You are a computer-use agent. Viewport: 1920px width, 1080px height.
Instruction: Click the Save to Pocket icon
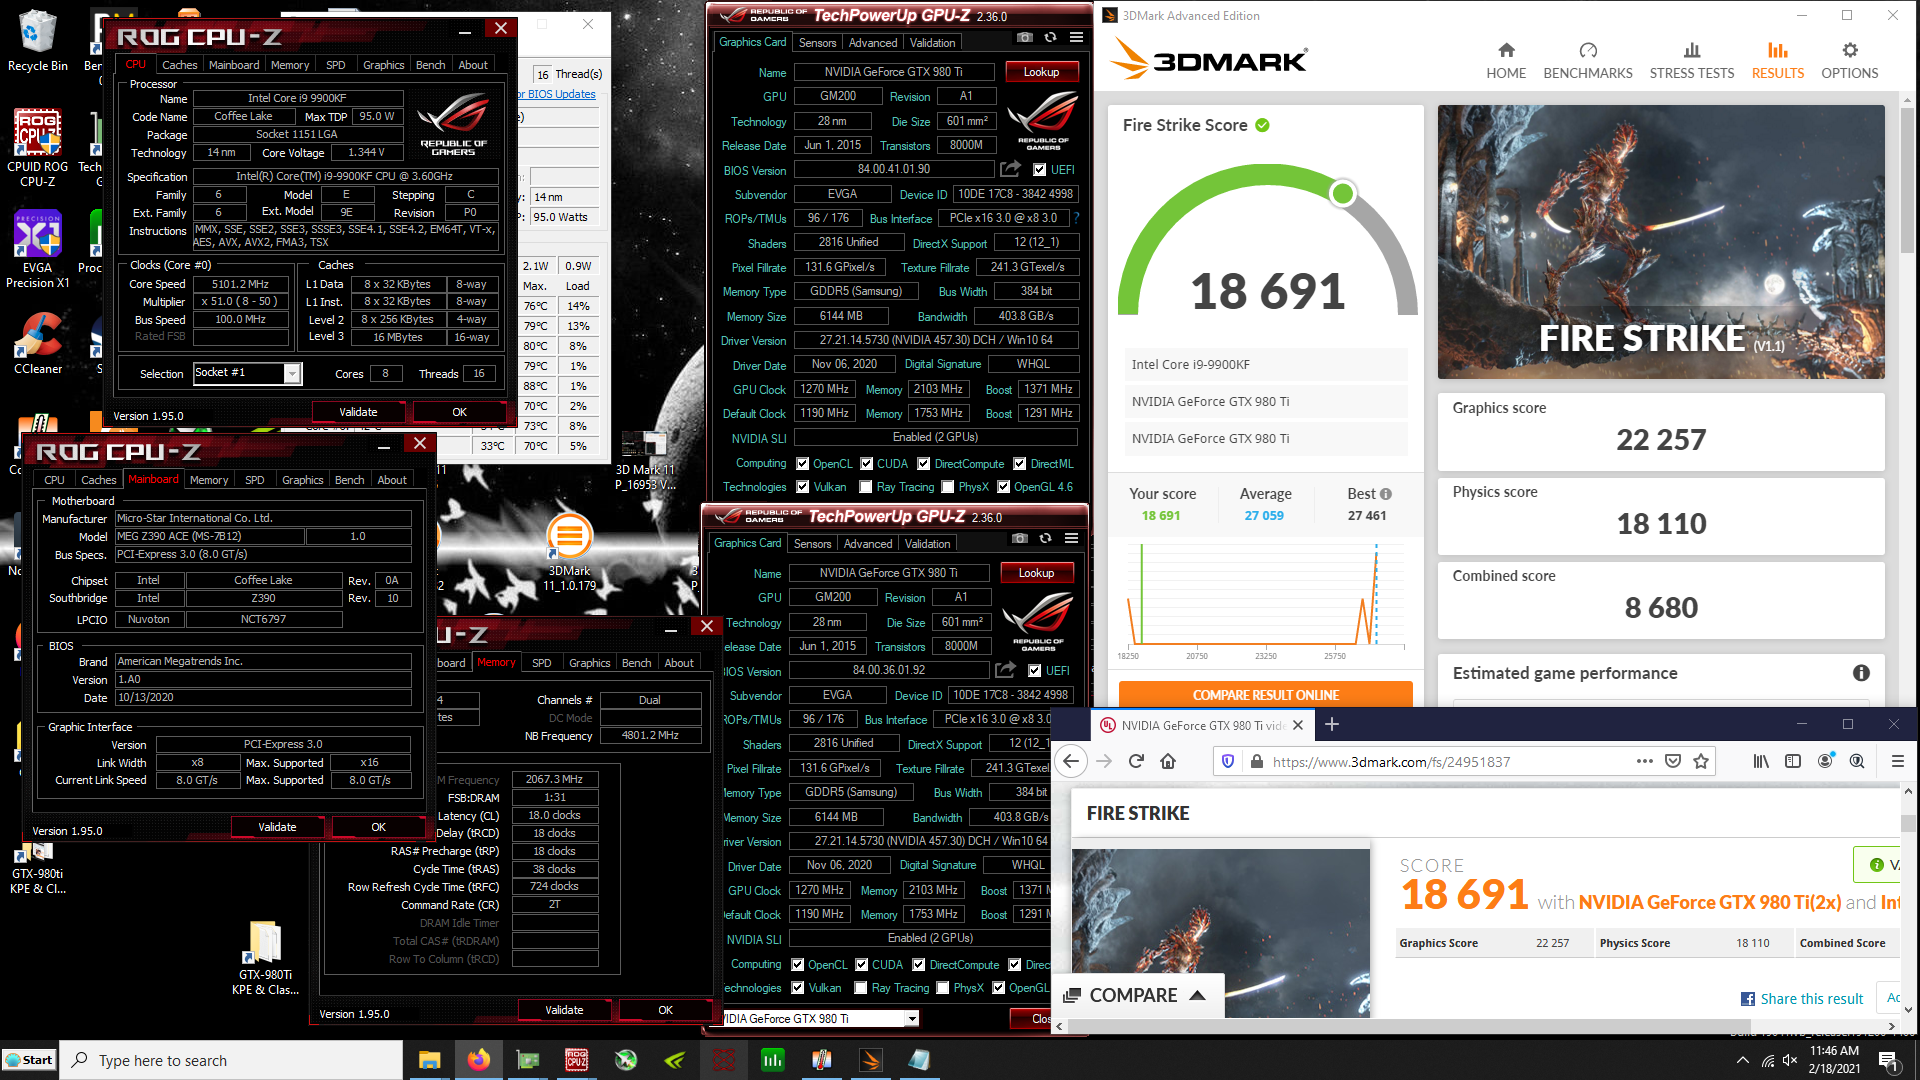point(1673,761)
